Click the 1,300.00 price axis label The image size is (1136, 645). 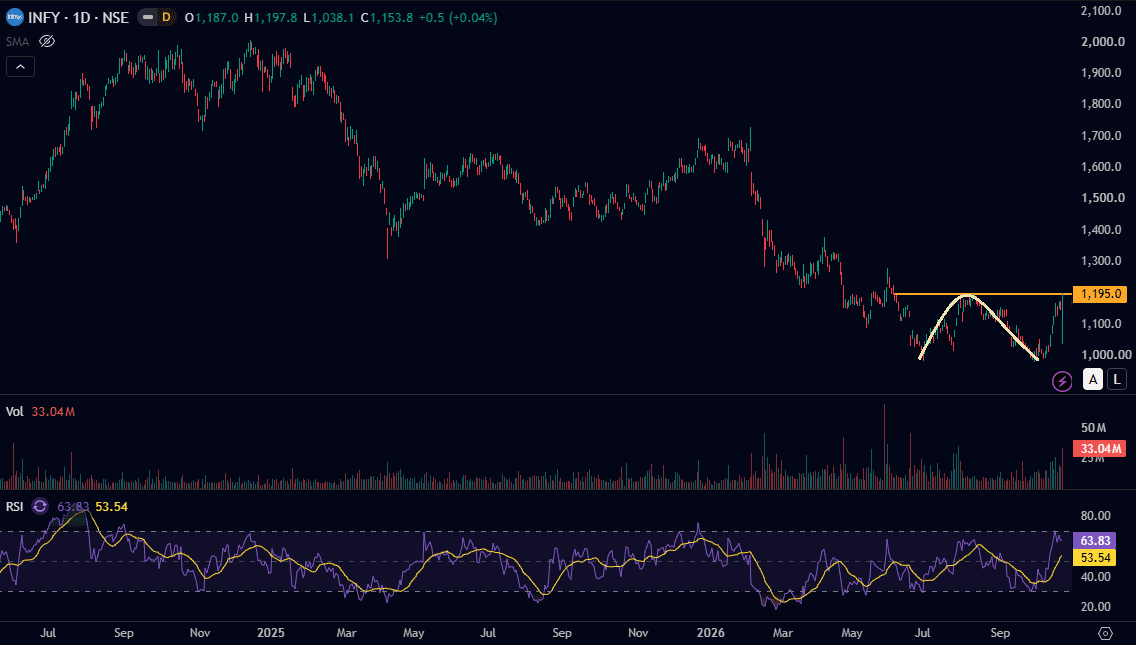pyautogui.click(x=1103, y=261)
